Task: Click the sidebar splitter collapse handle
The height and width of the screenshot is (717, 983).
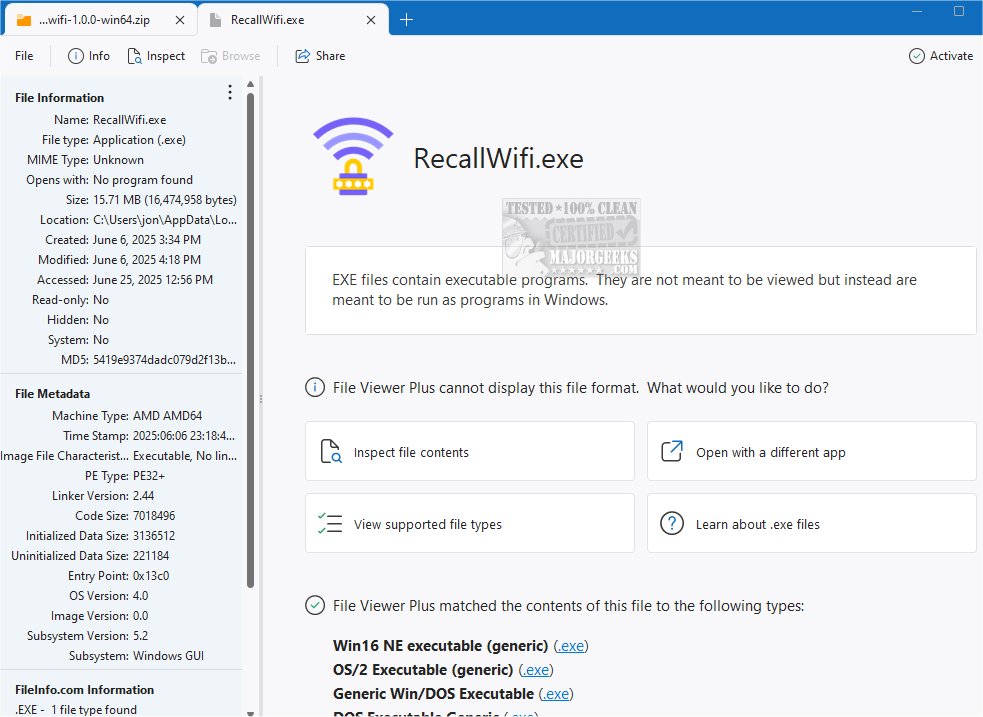Action: pyautogui.click(x=261, y=399)
